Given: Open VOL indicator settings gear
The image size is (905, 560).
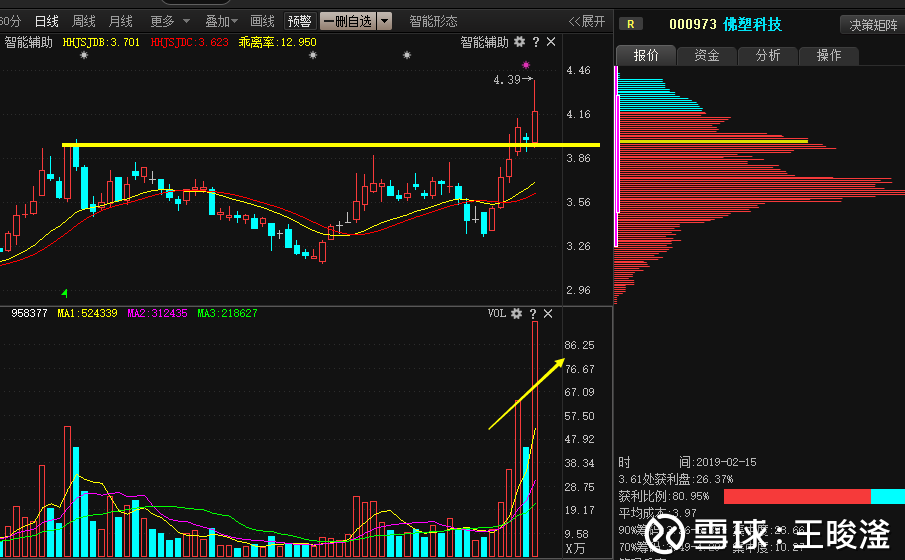Looking at the screenshot, I should (517, 313).
